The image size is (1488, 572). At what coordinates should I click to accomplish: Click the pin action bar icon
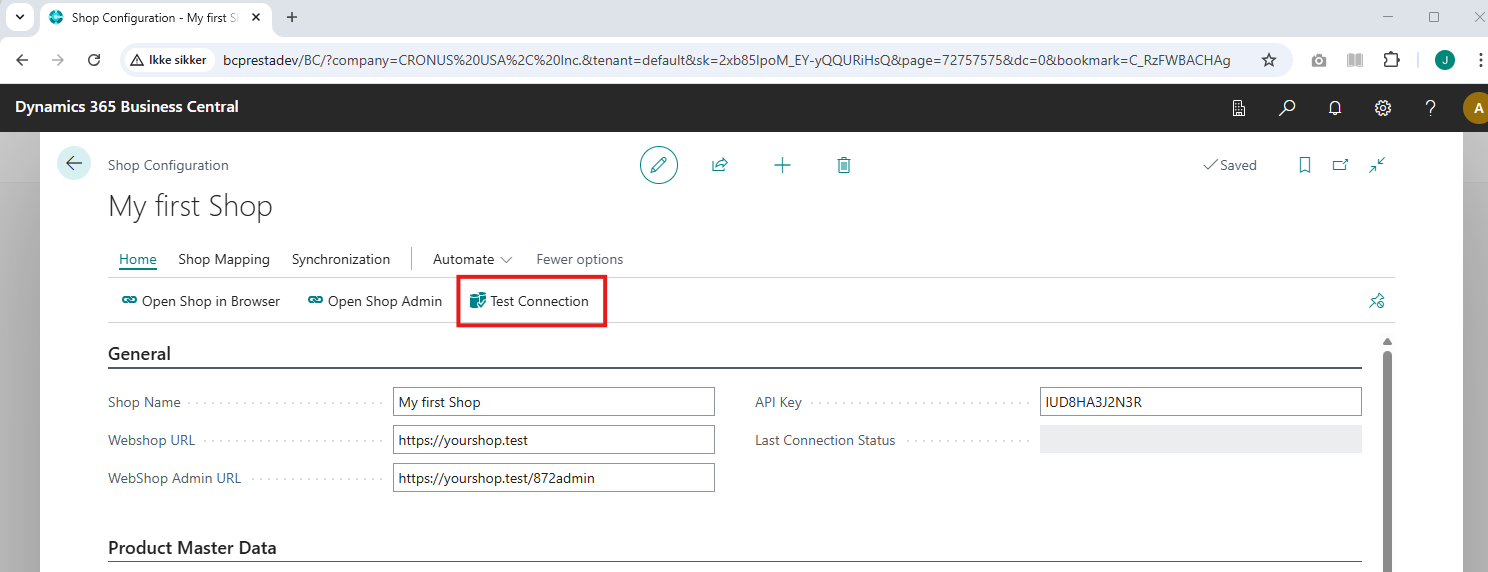coord(1377,300)
